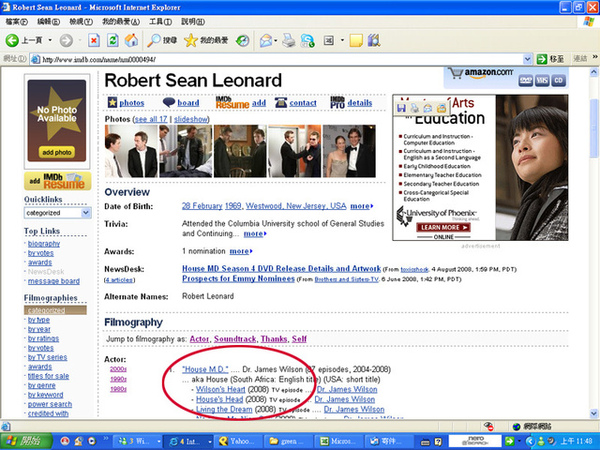Click the yellow note toolbar icon
Screen dimensions: 600x450
tap(356, 40)
